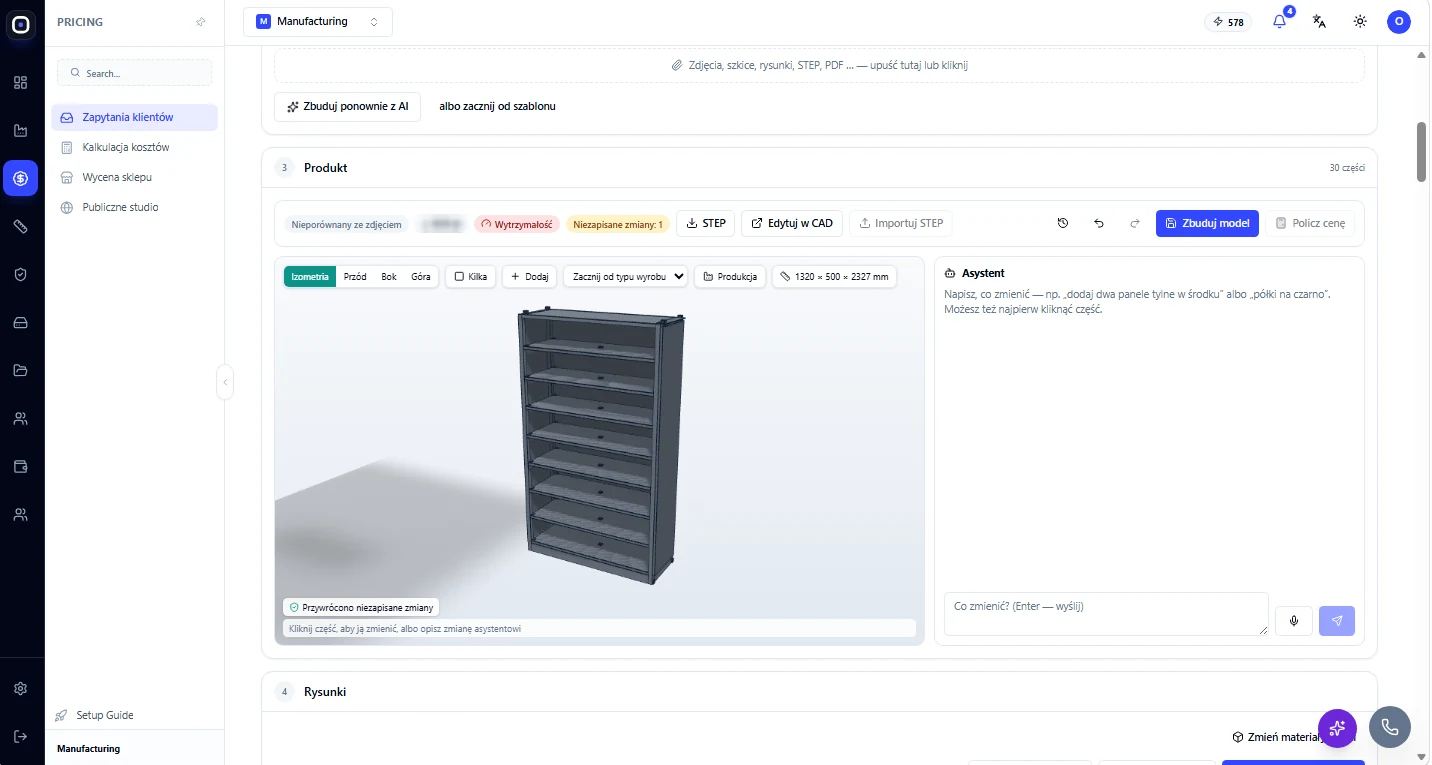The height and width of the screenshot is (765, 1432).
Task: Switch to Izometria view
Action: coord(310,277)
